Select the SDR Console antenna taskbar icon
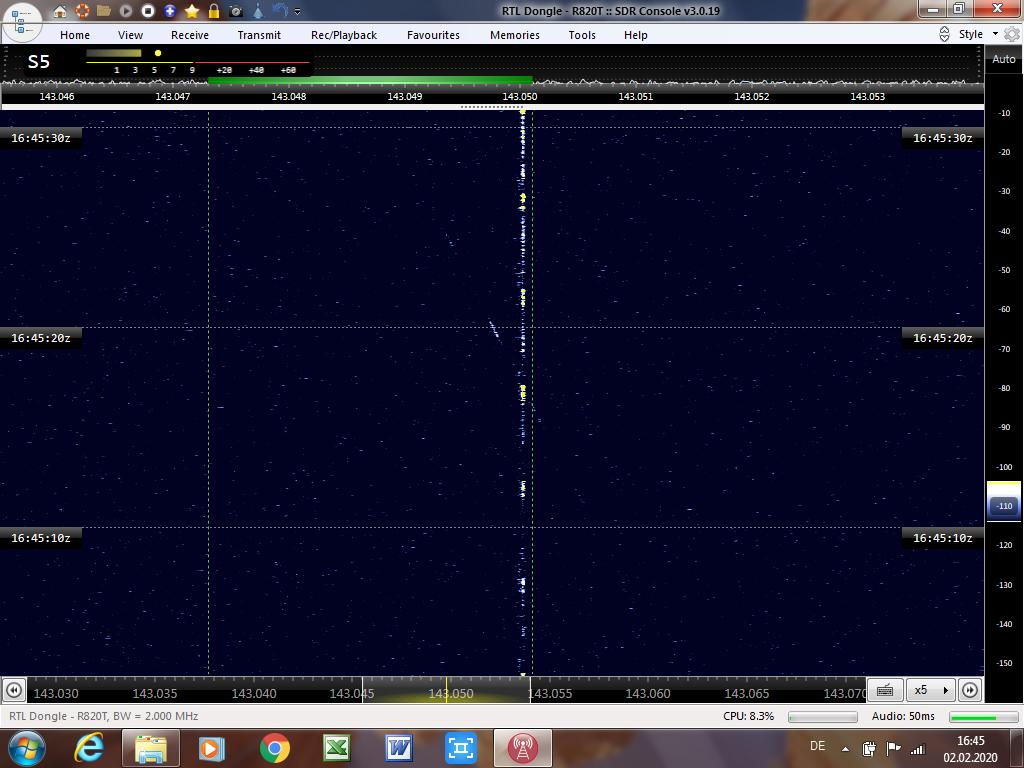 pos(522,748)
